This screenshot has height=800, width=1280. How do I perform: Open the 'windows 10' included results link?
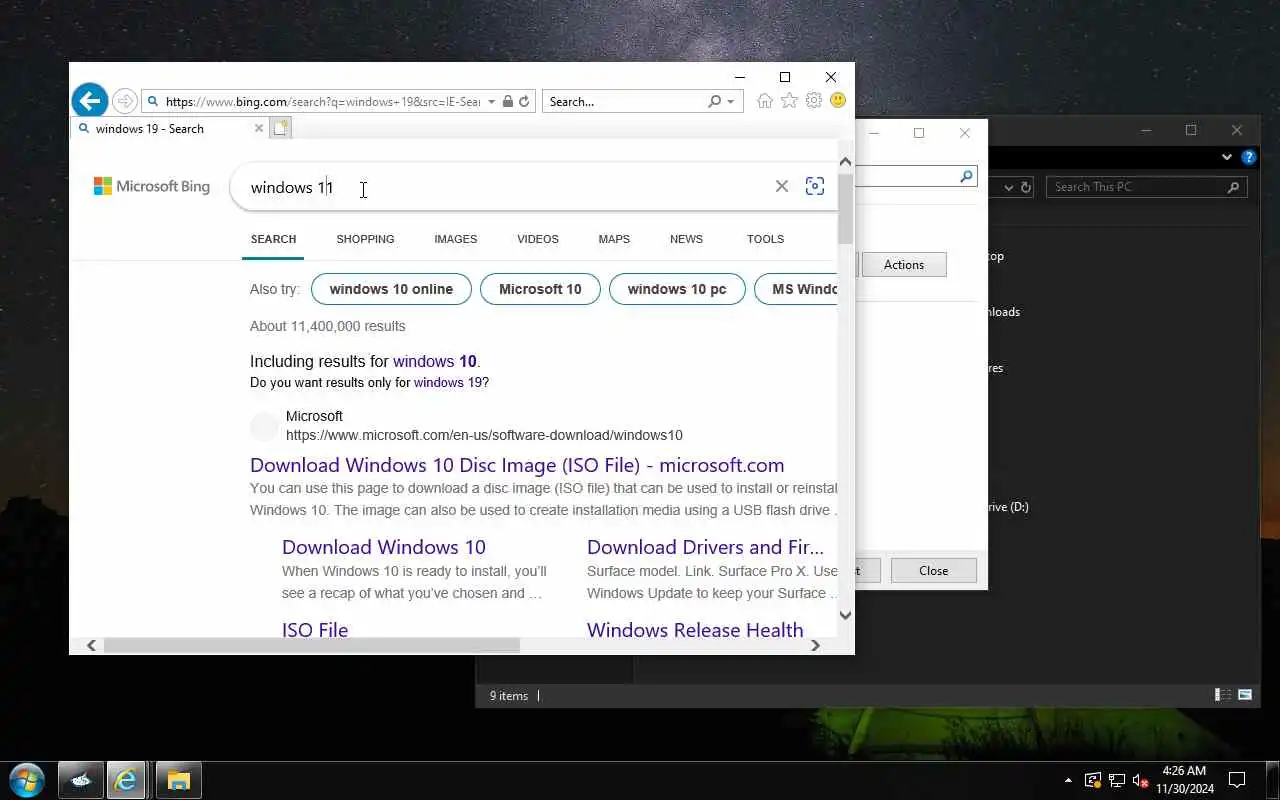tap(435, 361)
